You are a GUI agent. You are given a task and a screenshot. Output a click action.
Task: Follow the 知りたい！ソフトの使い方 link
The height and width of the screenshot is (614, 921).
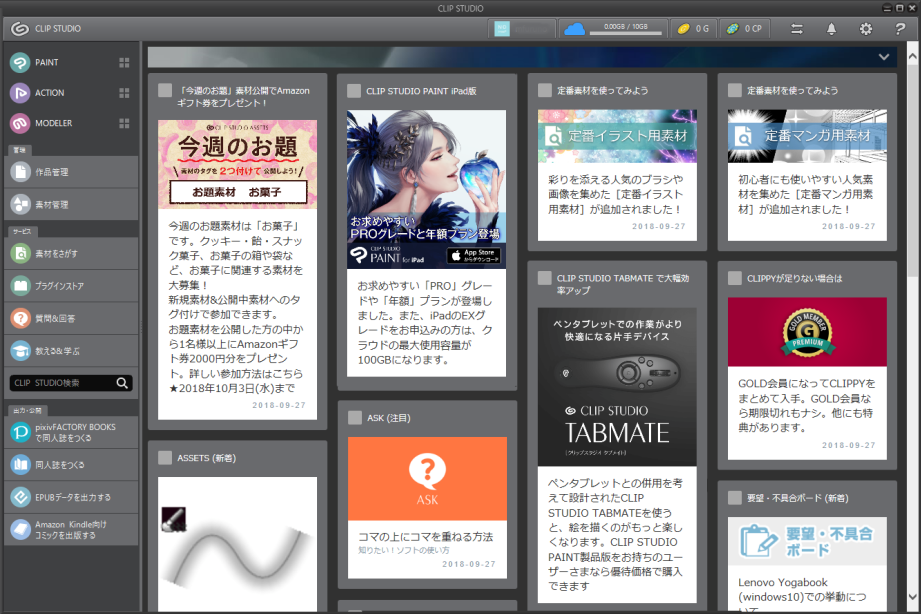(x=404, y=551)
